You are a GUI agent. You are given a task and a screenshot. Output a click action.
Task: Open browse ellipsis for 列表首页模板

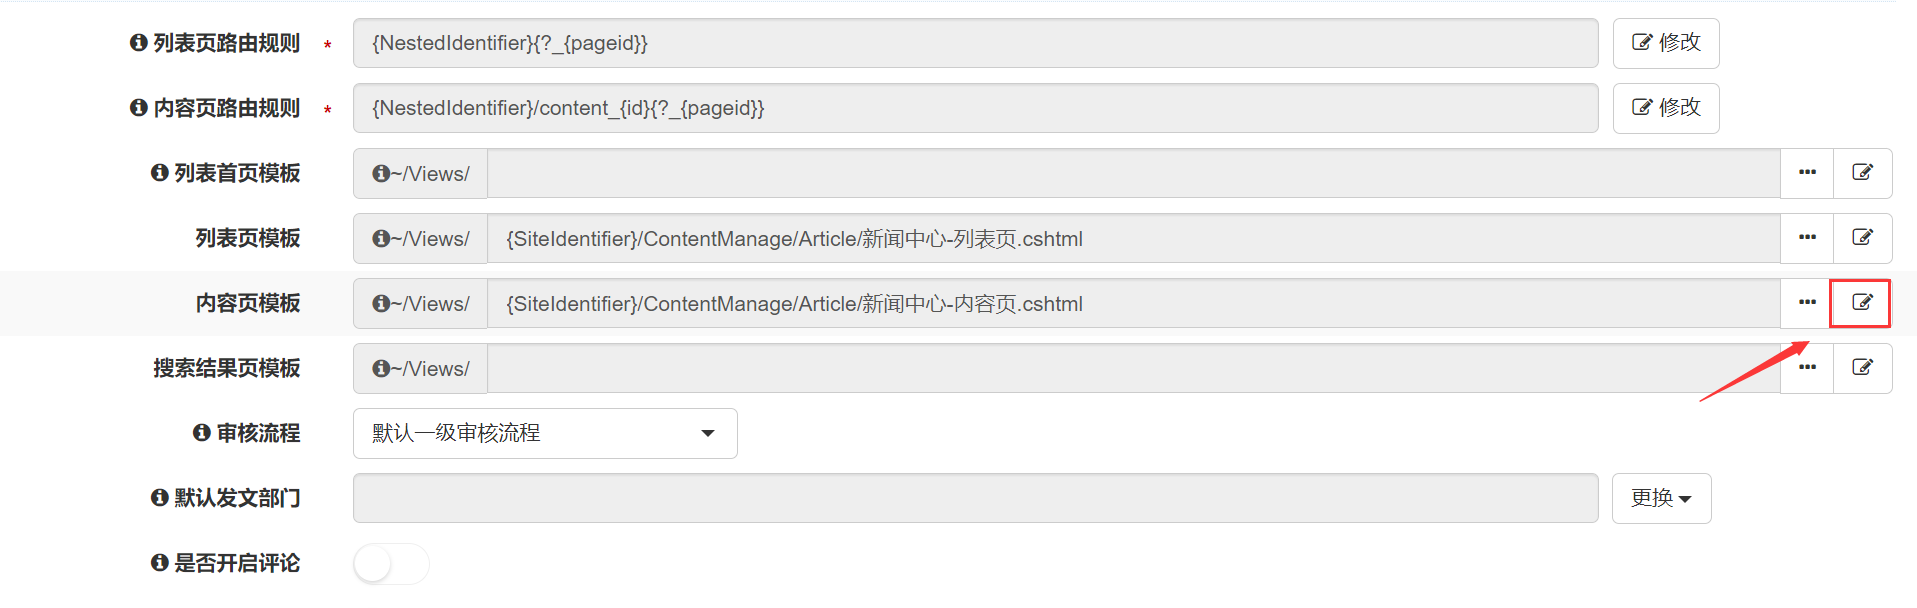1806,173
